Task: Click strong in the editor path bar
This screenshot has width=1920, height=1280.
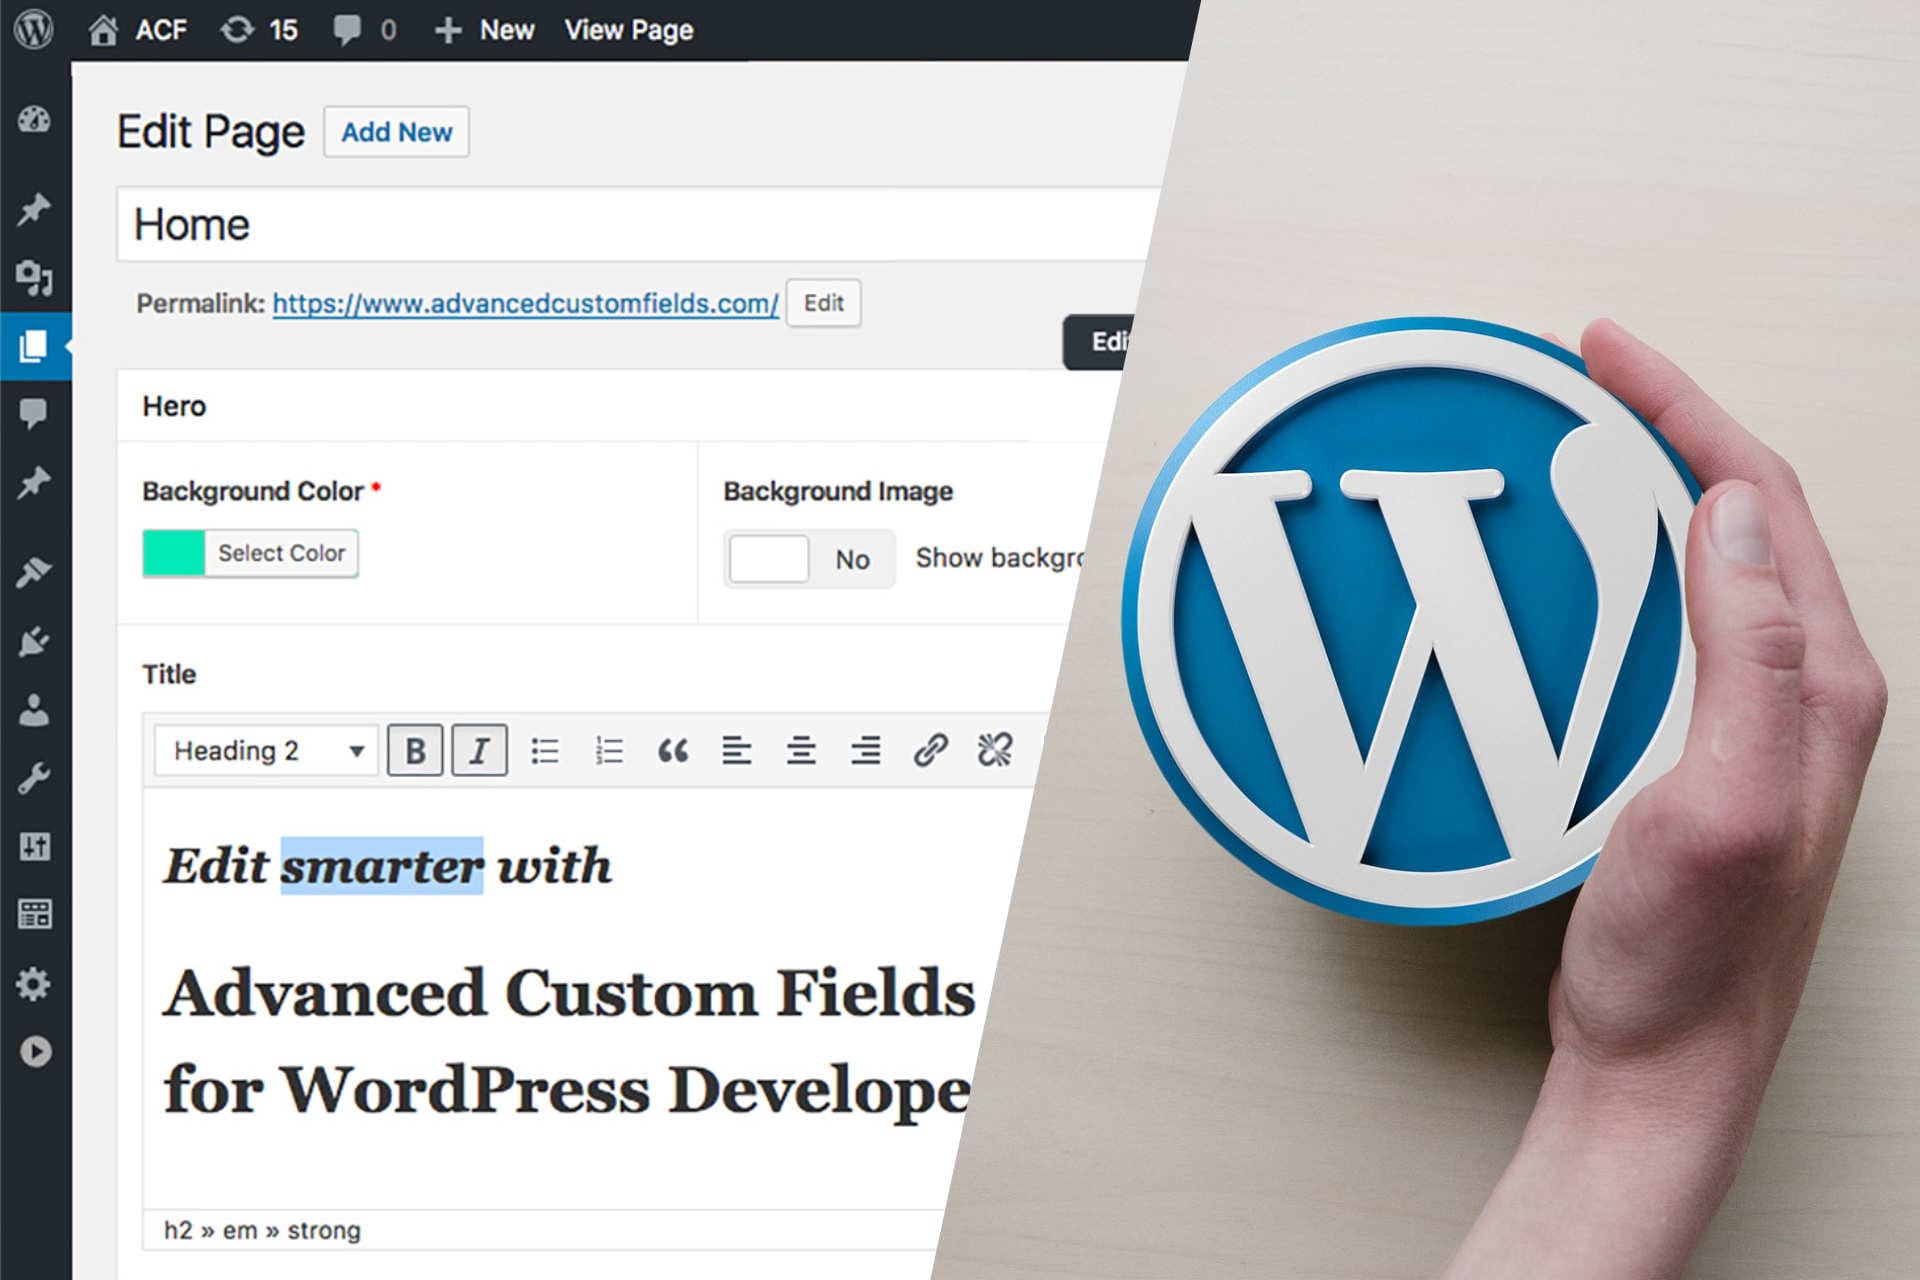Action: pyautogui.click(x=324, y=1231)
